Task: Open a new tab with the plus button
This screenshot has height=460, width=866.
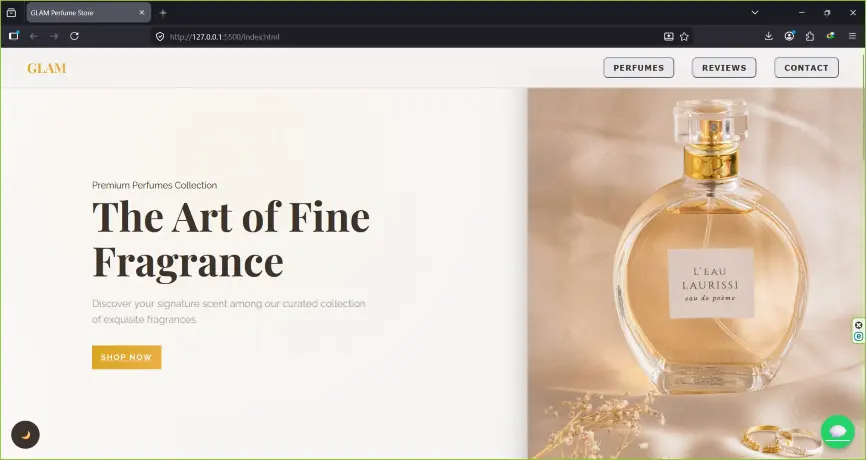Action: pos(163,13)
